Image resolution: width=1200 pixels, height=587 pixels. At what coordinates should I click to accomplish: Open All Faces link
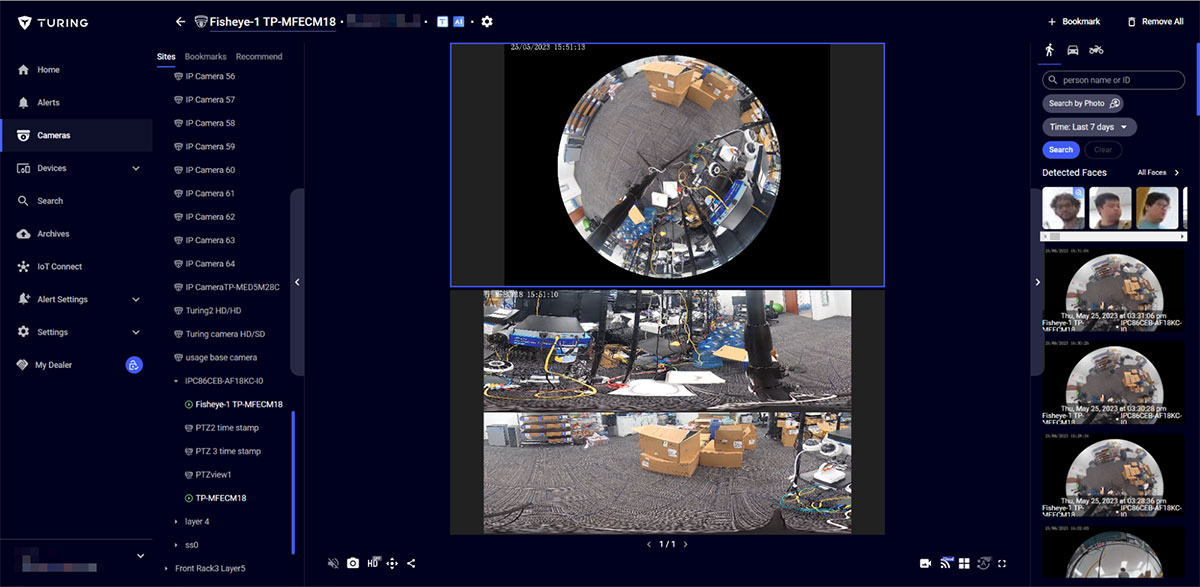point(1159,173)
